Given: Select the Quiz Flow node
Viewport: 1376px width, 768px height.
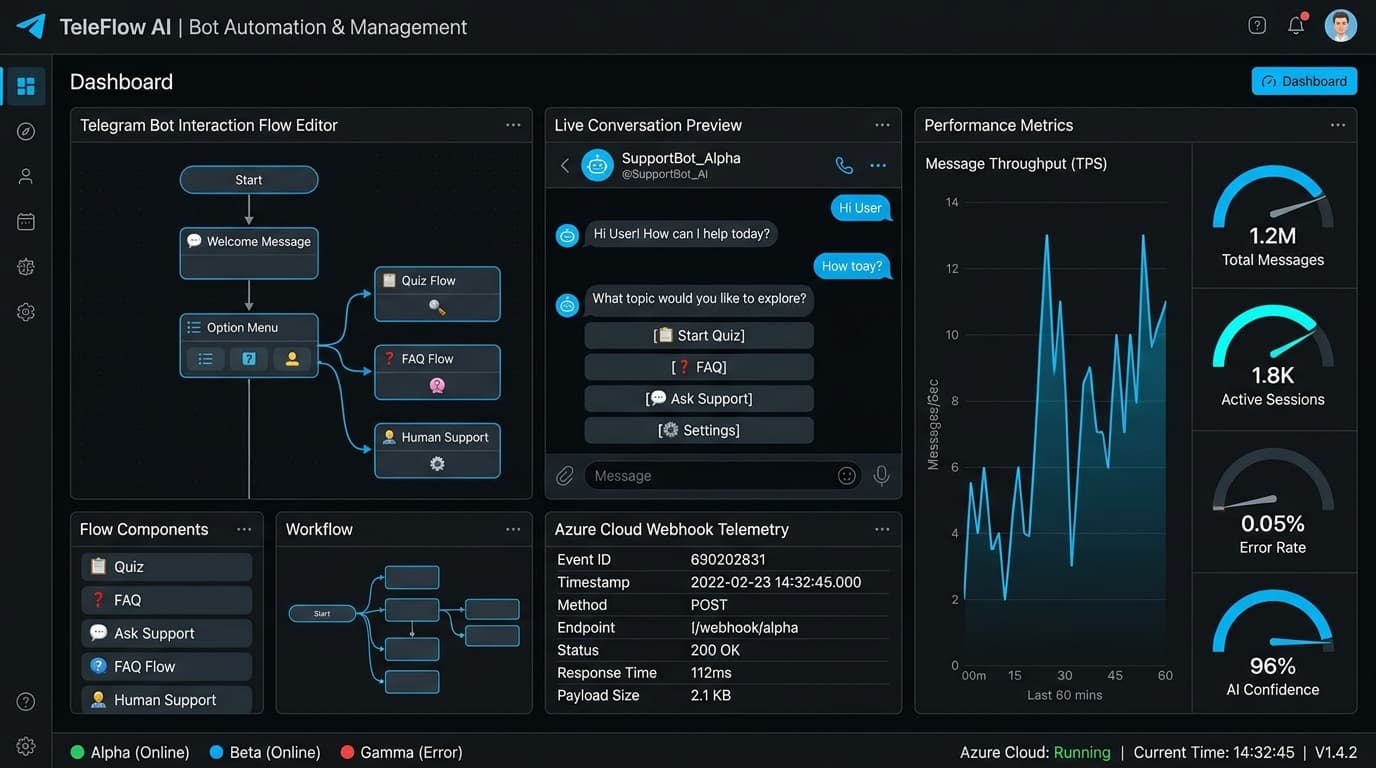Looking at the screenshot, I should pyautogui.click(x=437, y=294).
